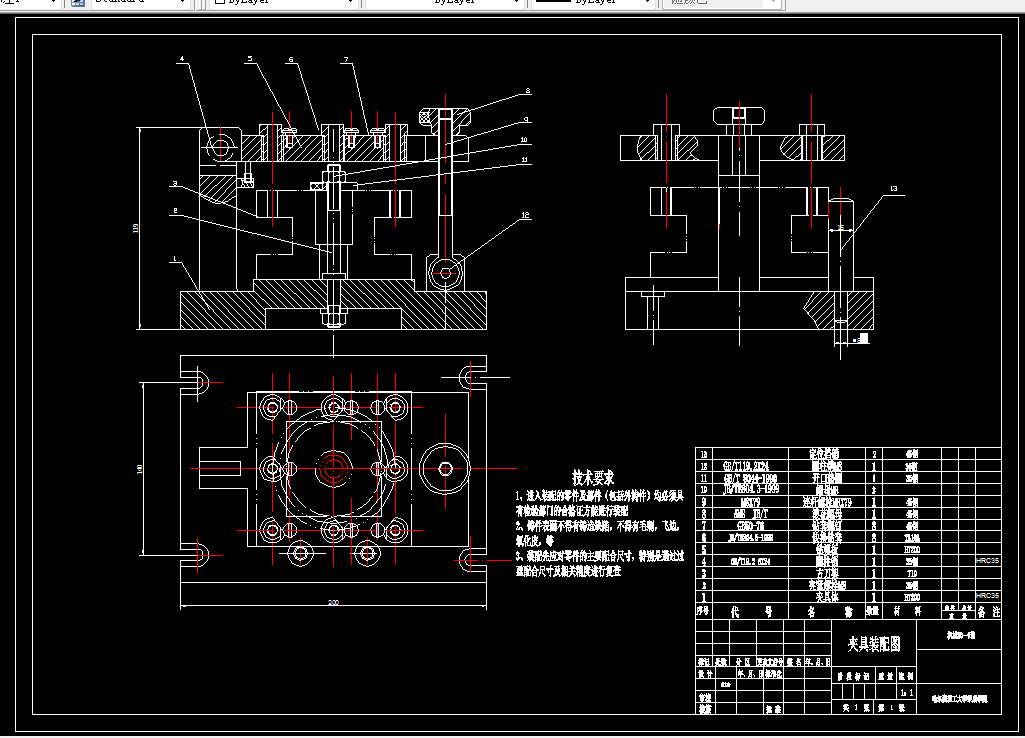This screenshot has height=738, width=1025.
Task: Select part balloon number 13 label
Action: [894, 188]
